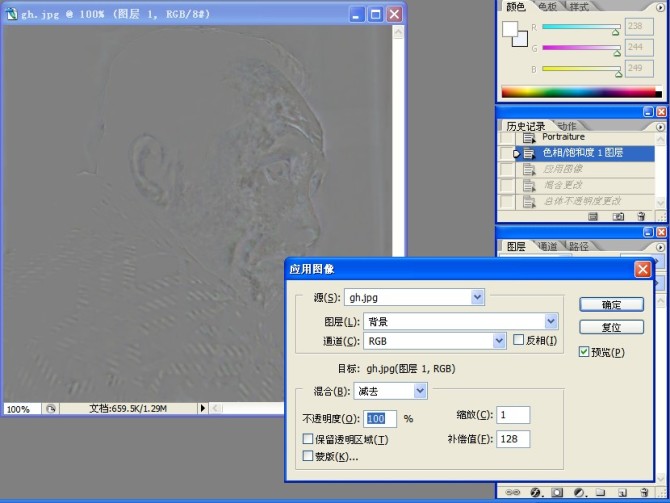This screenshot has width=670, height=503.
Task: Uncheck the 预览 (Preview) checkbox
Action: (584, 352)
